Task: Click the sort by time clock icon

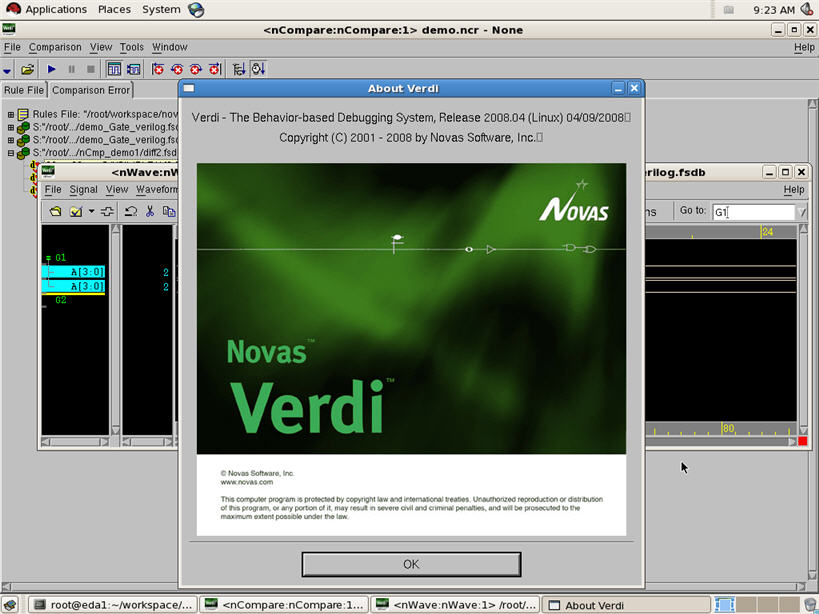Action: 259,69
